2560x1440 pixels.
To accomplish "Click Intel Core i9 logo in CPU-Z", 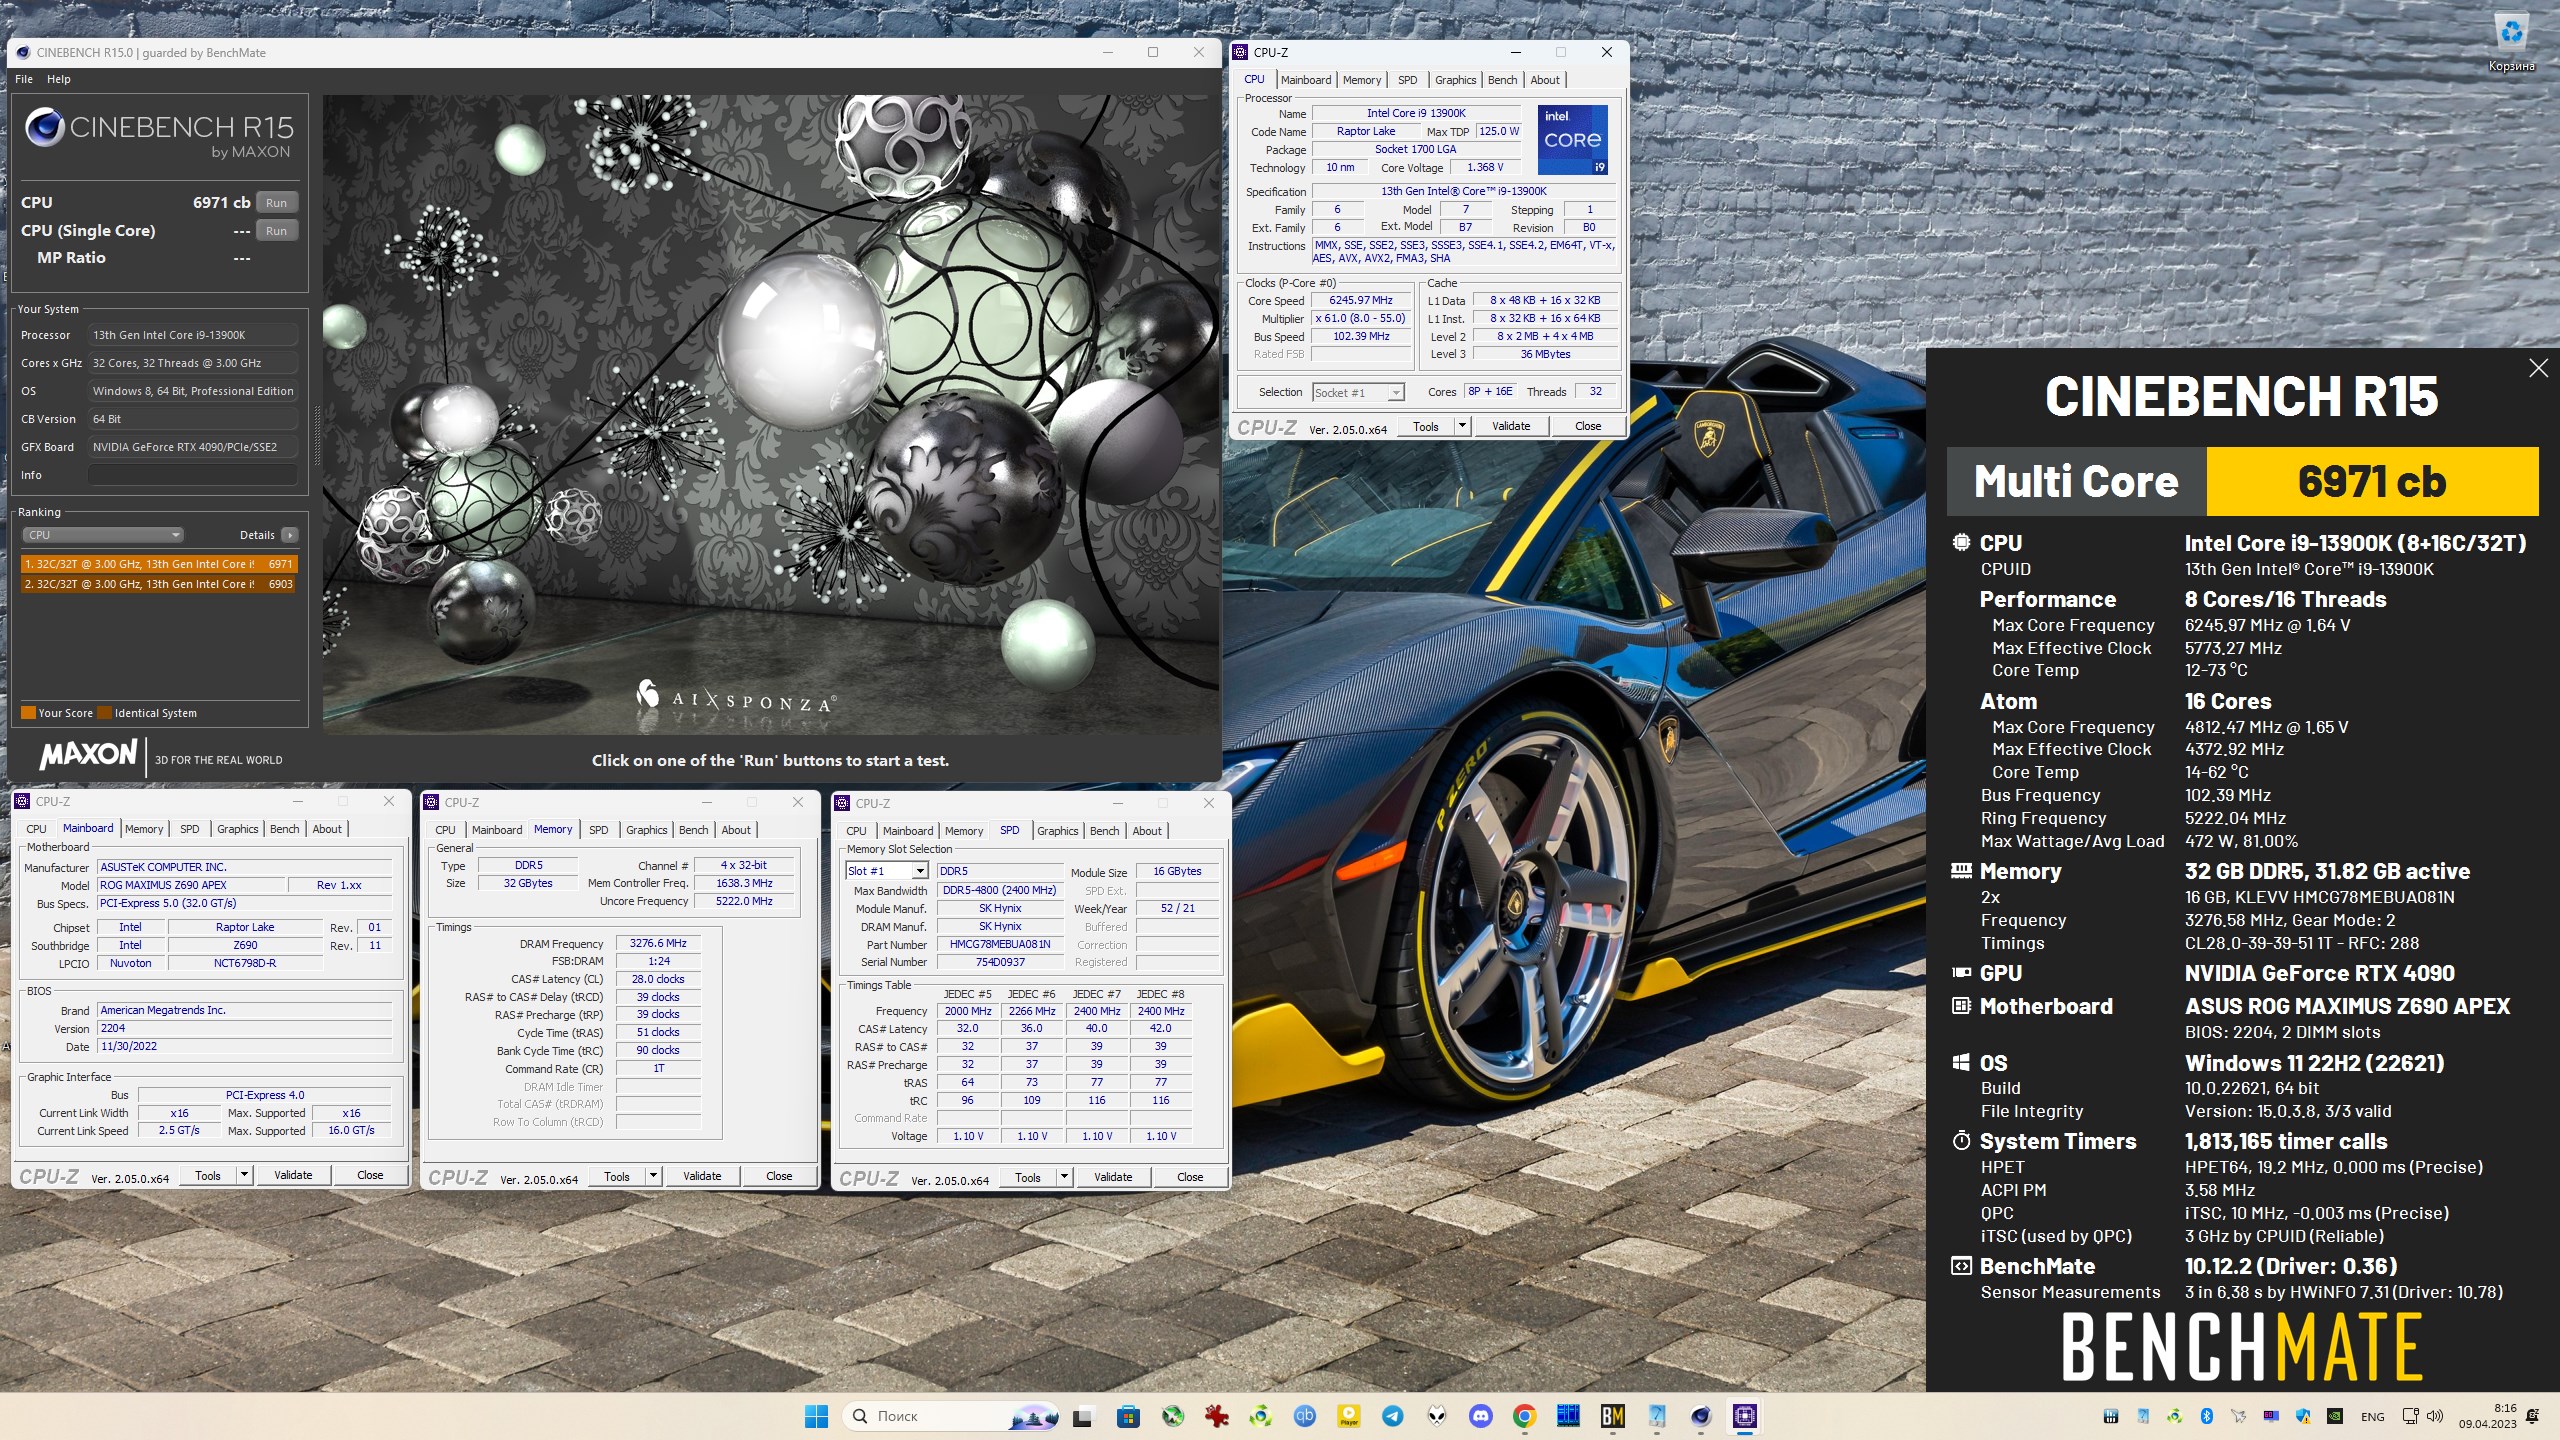I will click(1572, 139).
